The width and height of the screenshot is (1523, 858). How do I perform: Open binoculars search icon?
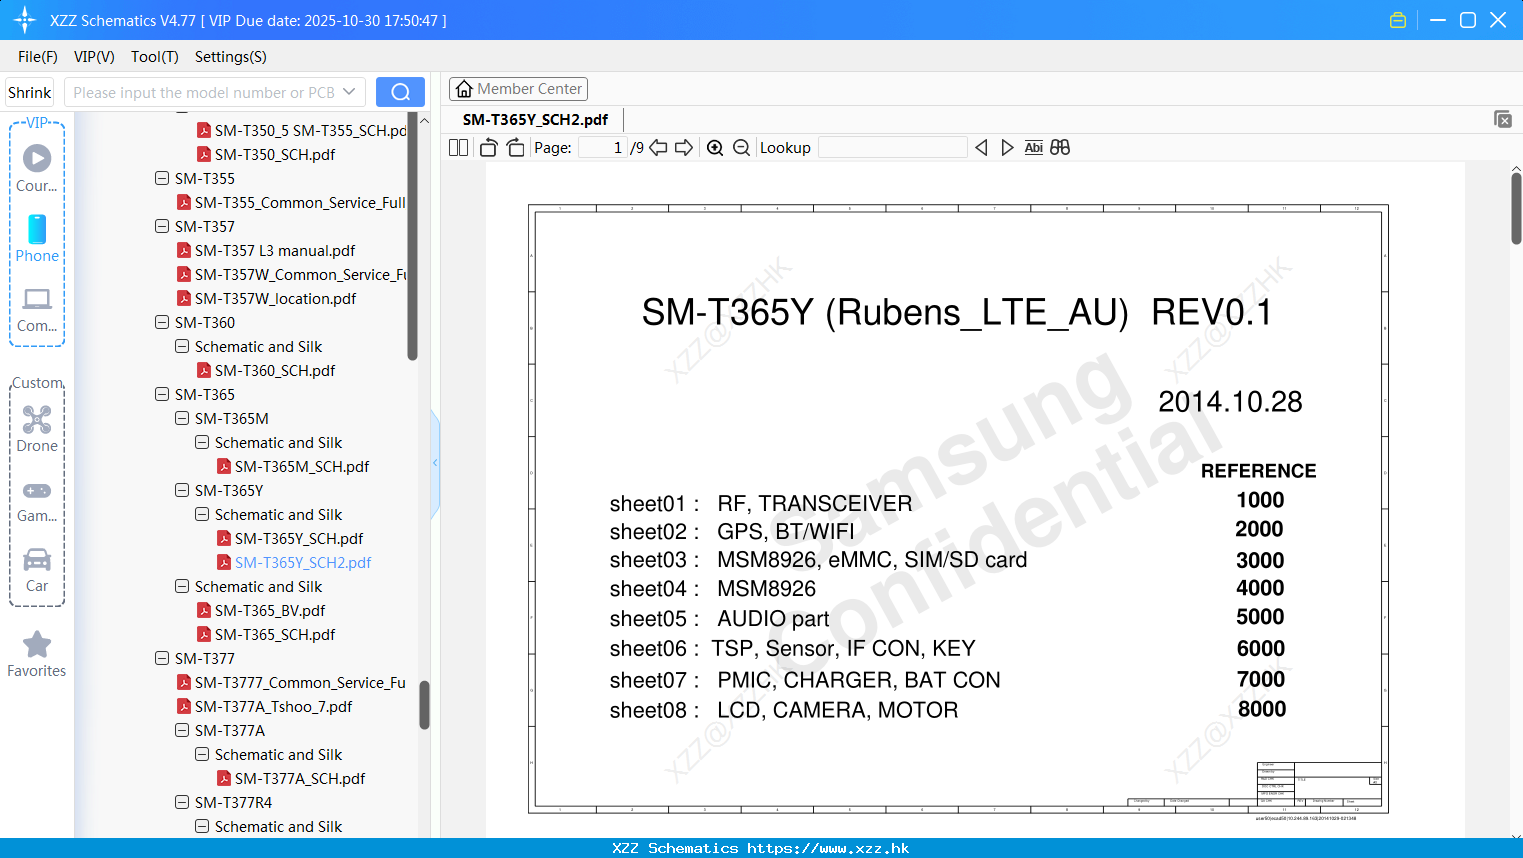(x=1060, y=147)
